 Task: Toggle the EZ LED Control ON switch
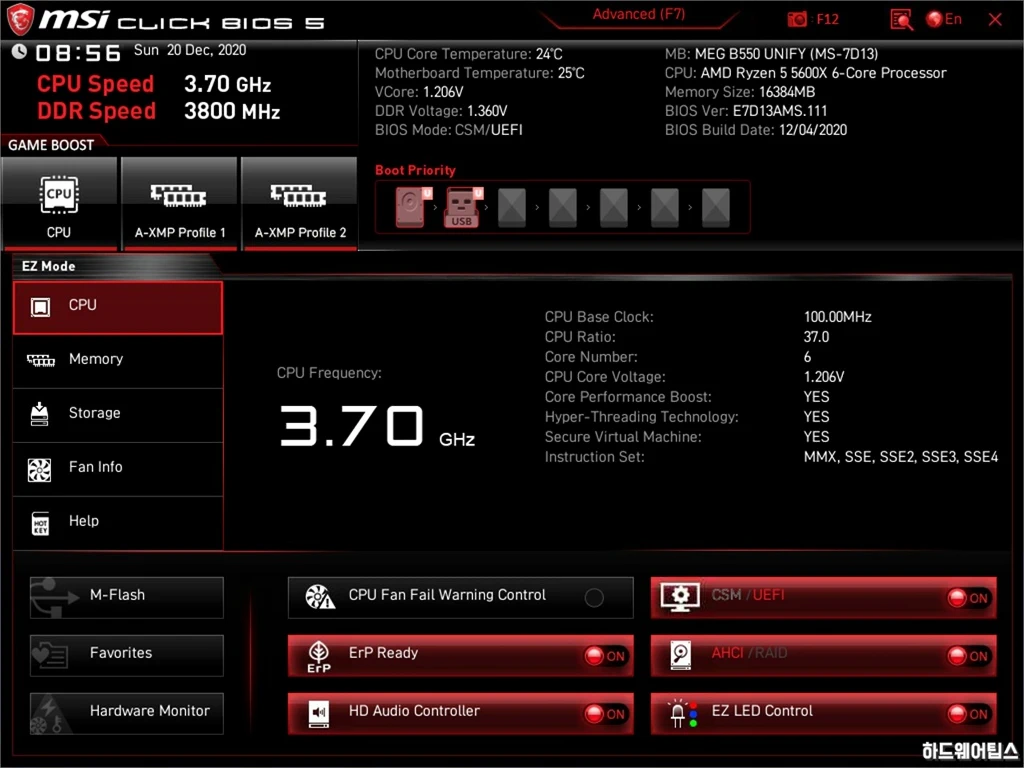tap(968, 714)
